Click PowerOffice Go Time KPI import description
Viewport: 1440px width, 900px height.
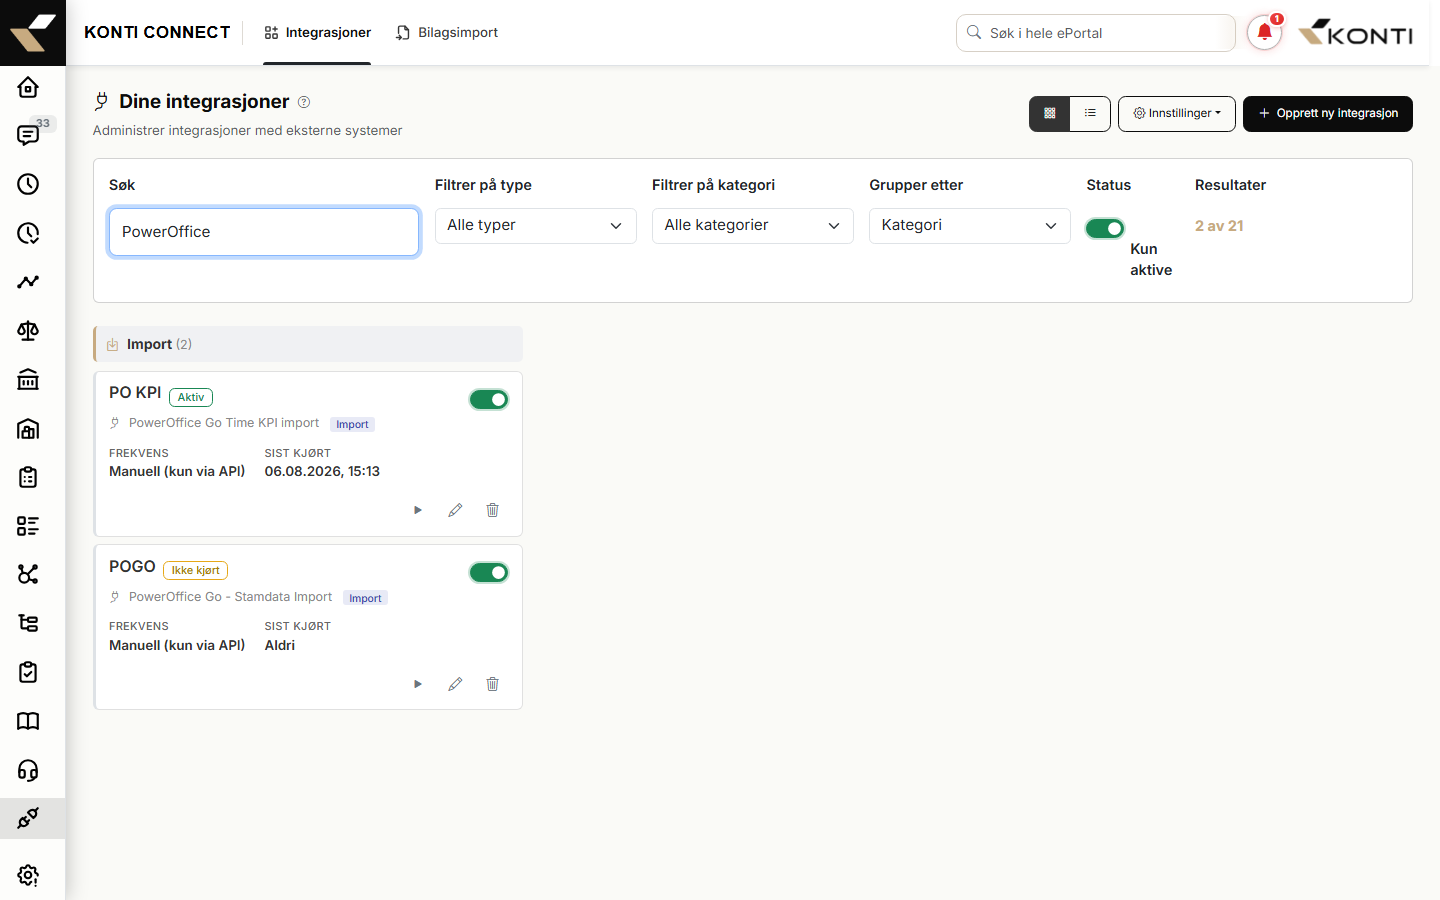pos(224,423)
